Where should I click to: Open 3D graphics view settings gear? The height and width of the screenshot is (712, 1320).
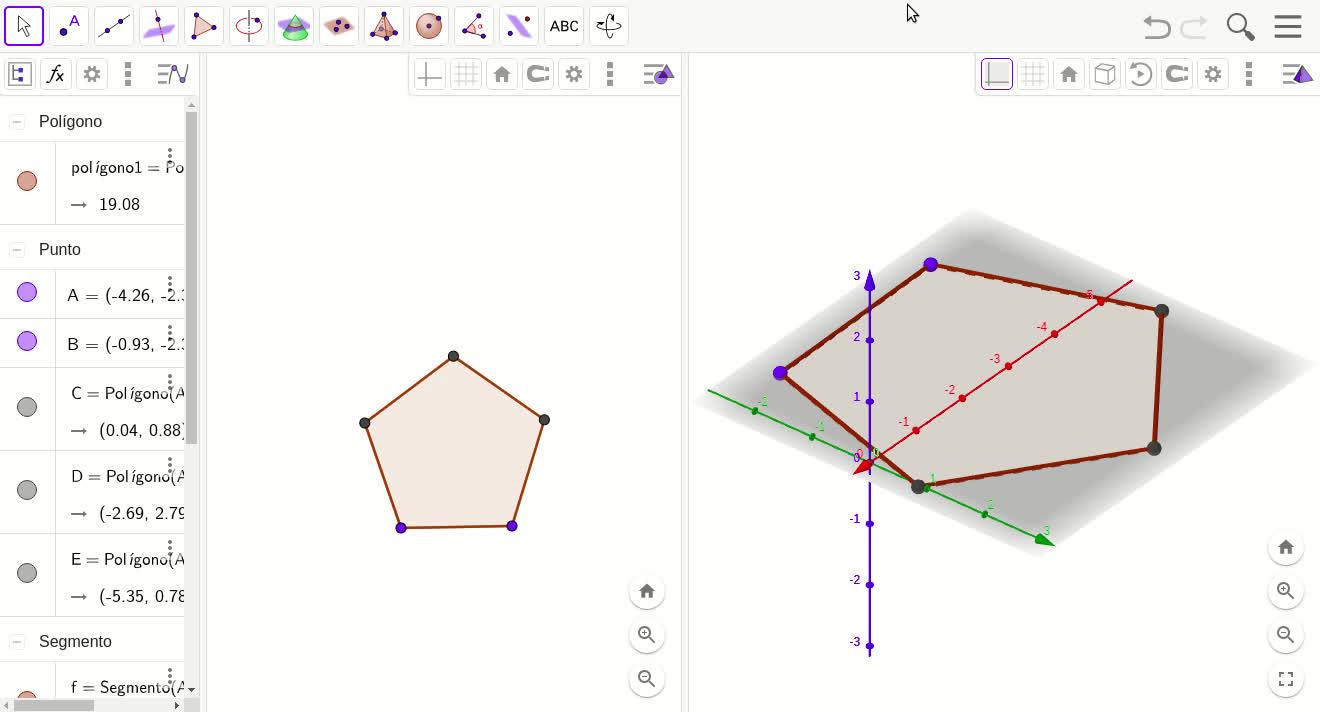coord(1213,74)
